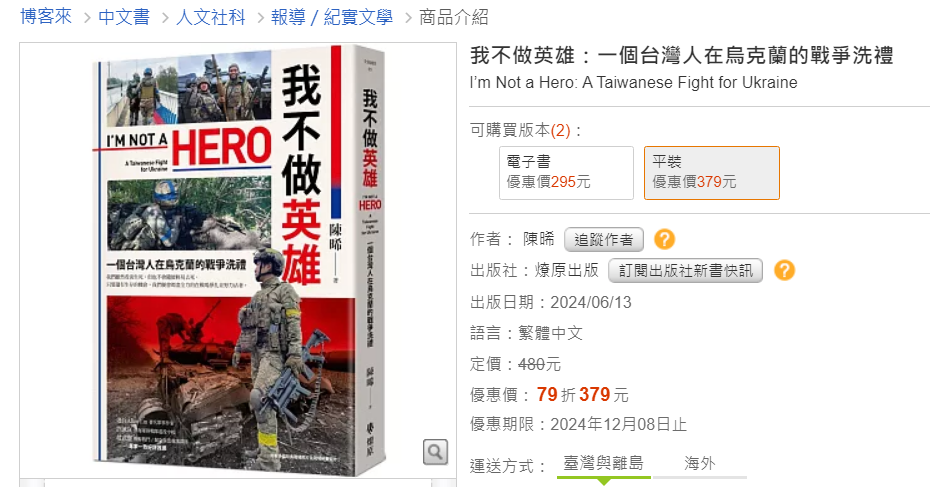Click breadcrumb arrow before 商品介紹
930x487 pixels.
tap(408, 18)
